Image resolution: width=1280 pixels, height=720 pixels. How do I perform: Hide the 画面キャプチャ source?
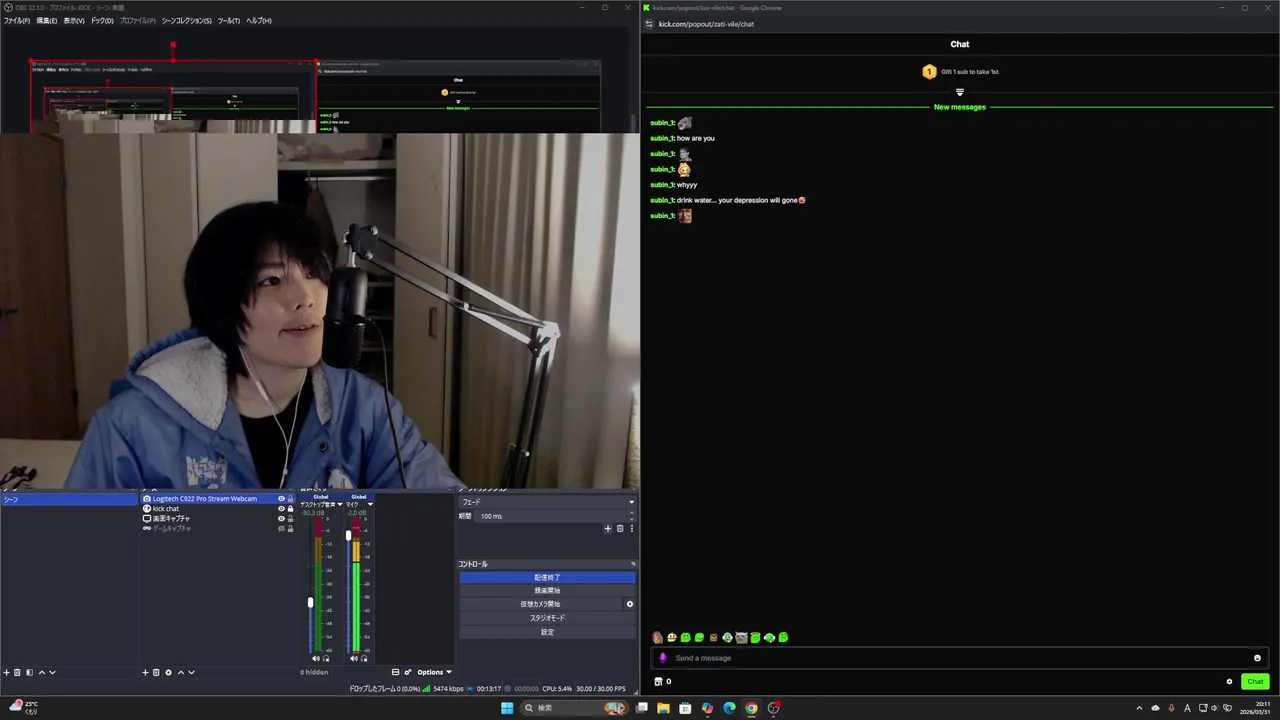pyautogui.click(x=281, y=518)
